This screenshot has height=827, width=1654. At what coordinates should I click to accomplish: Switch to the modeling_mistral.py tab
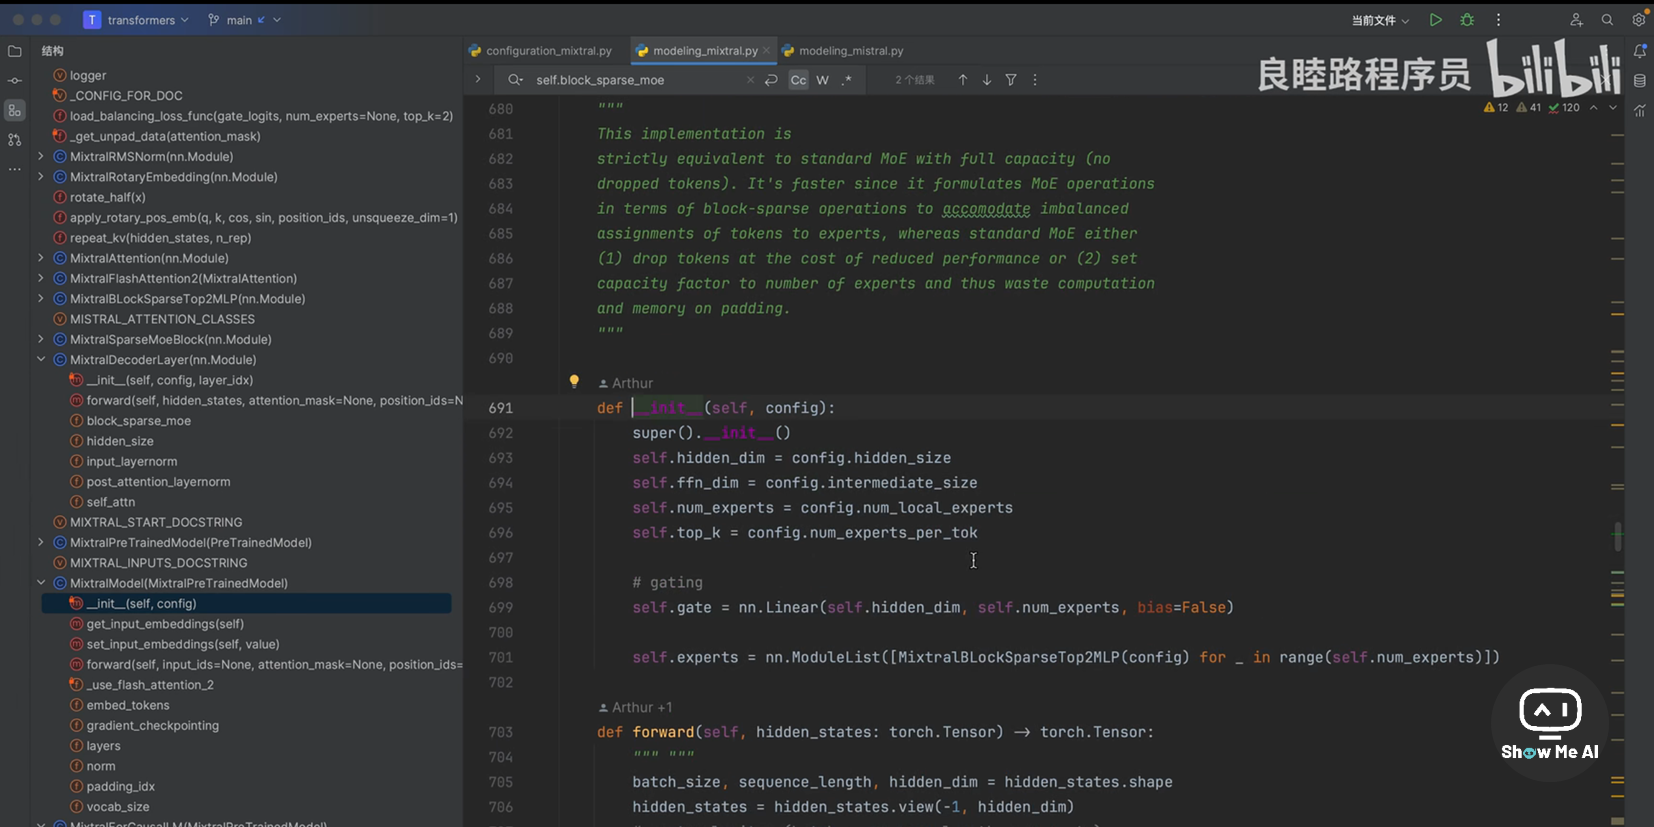tap(850, 51)
